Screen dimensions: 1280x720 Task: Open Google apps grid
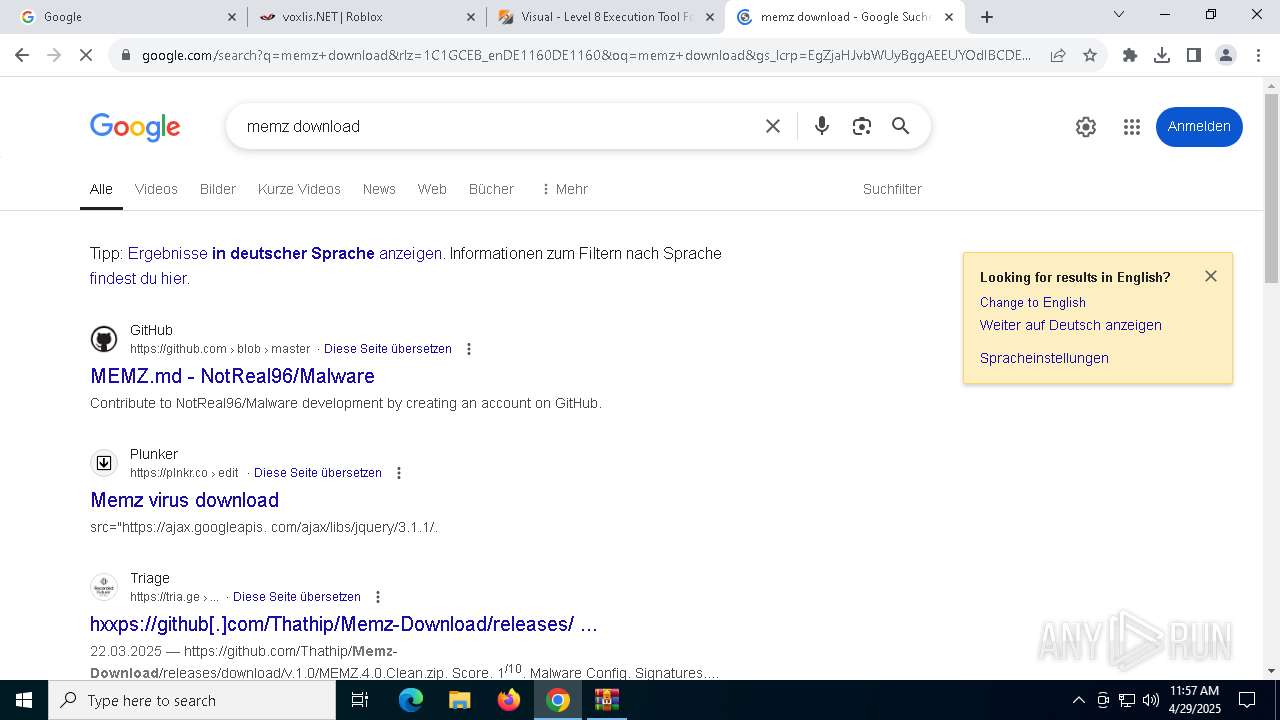coord(1132,127)
